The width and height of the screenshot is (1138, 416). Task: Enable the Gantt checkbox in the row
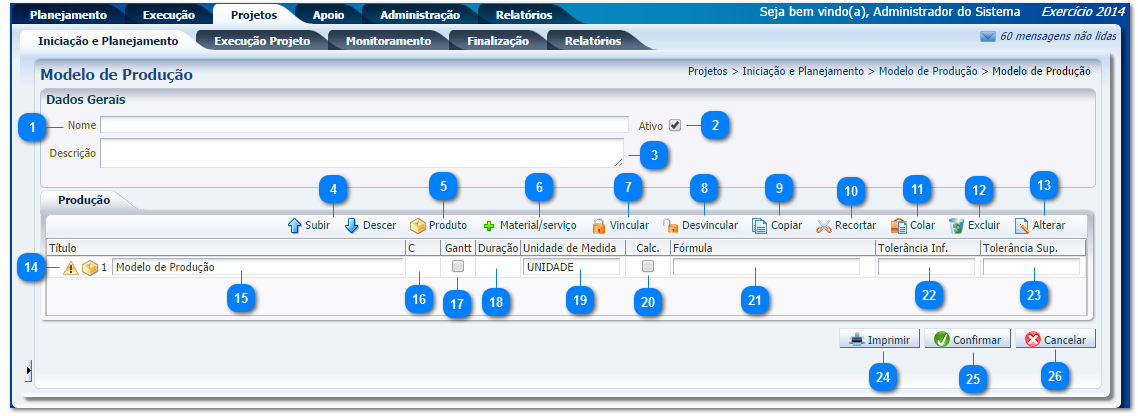(458, 267)
